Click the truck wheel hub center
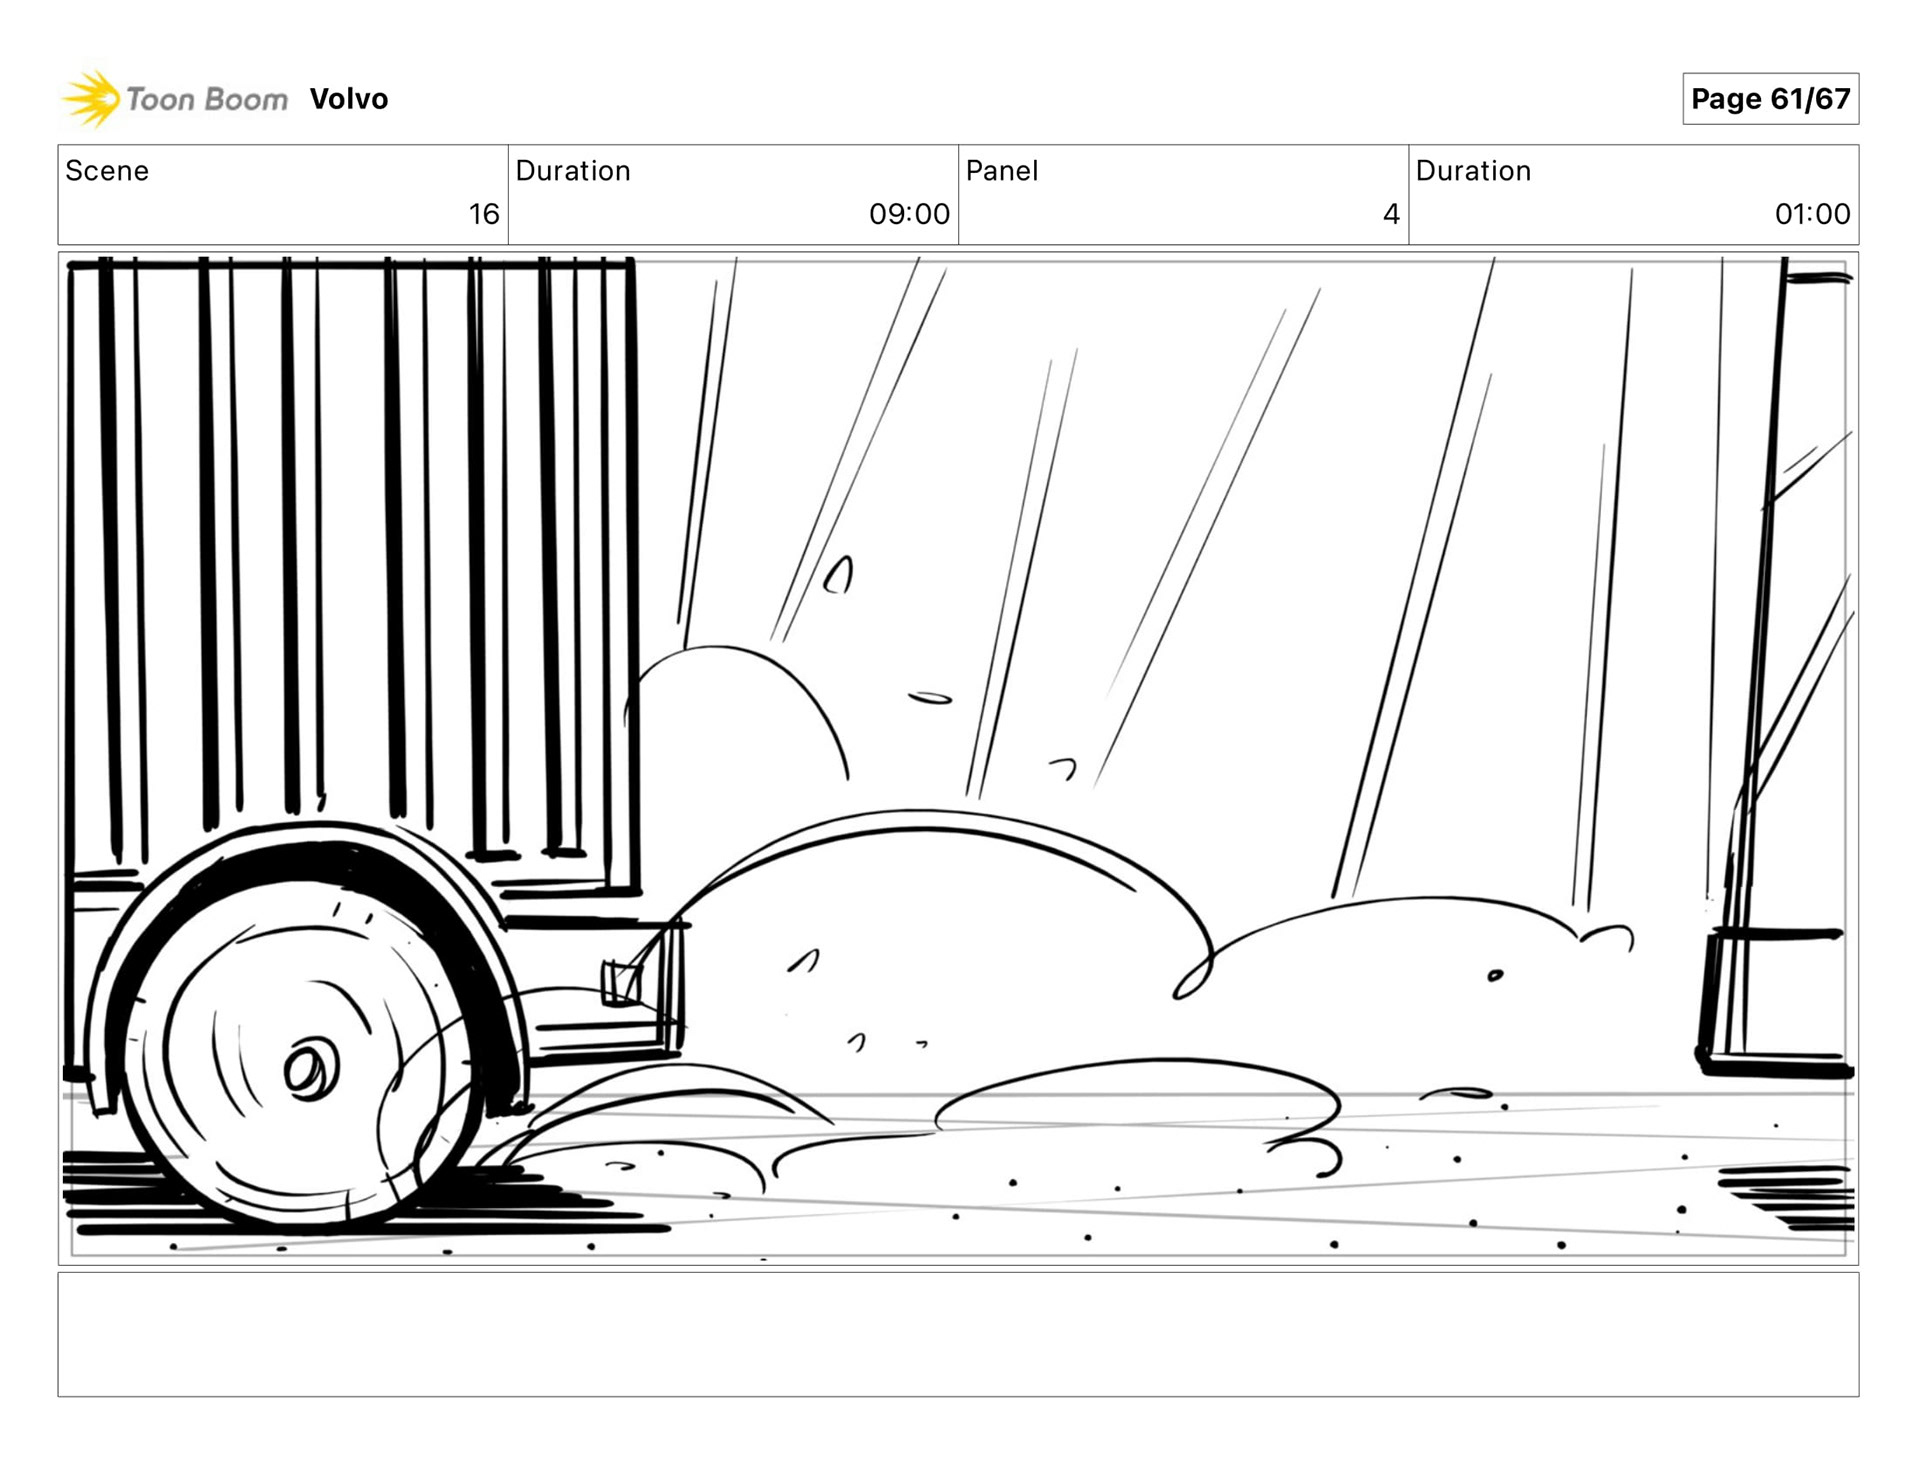 coord(309,1070)
